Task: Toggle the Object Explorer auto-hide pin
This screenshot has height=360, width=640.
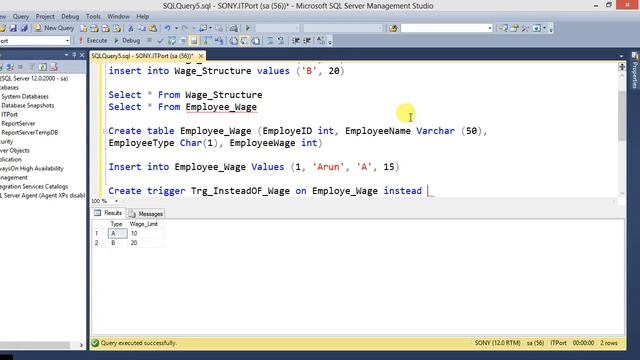Action: click(74, 55)
